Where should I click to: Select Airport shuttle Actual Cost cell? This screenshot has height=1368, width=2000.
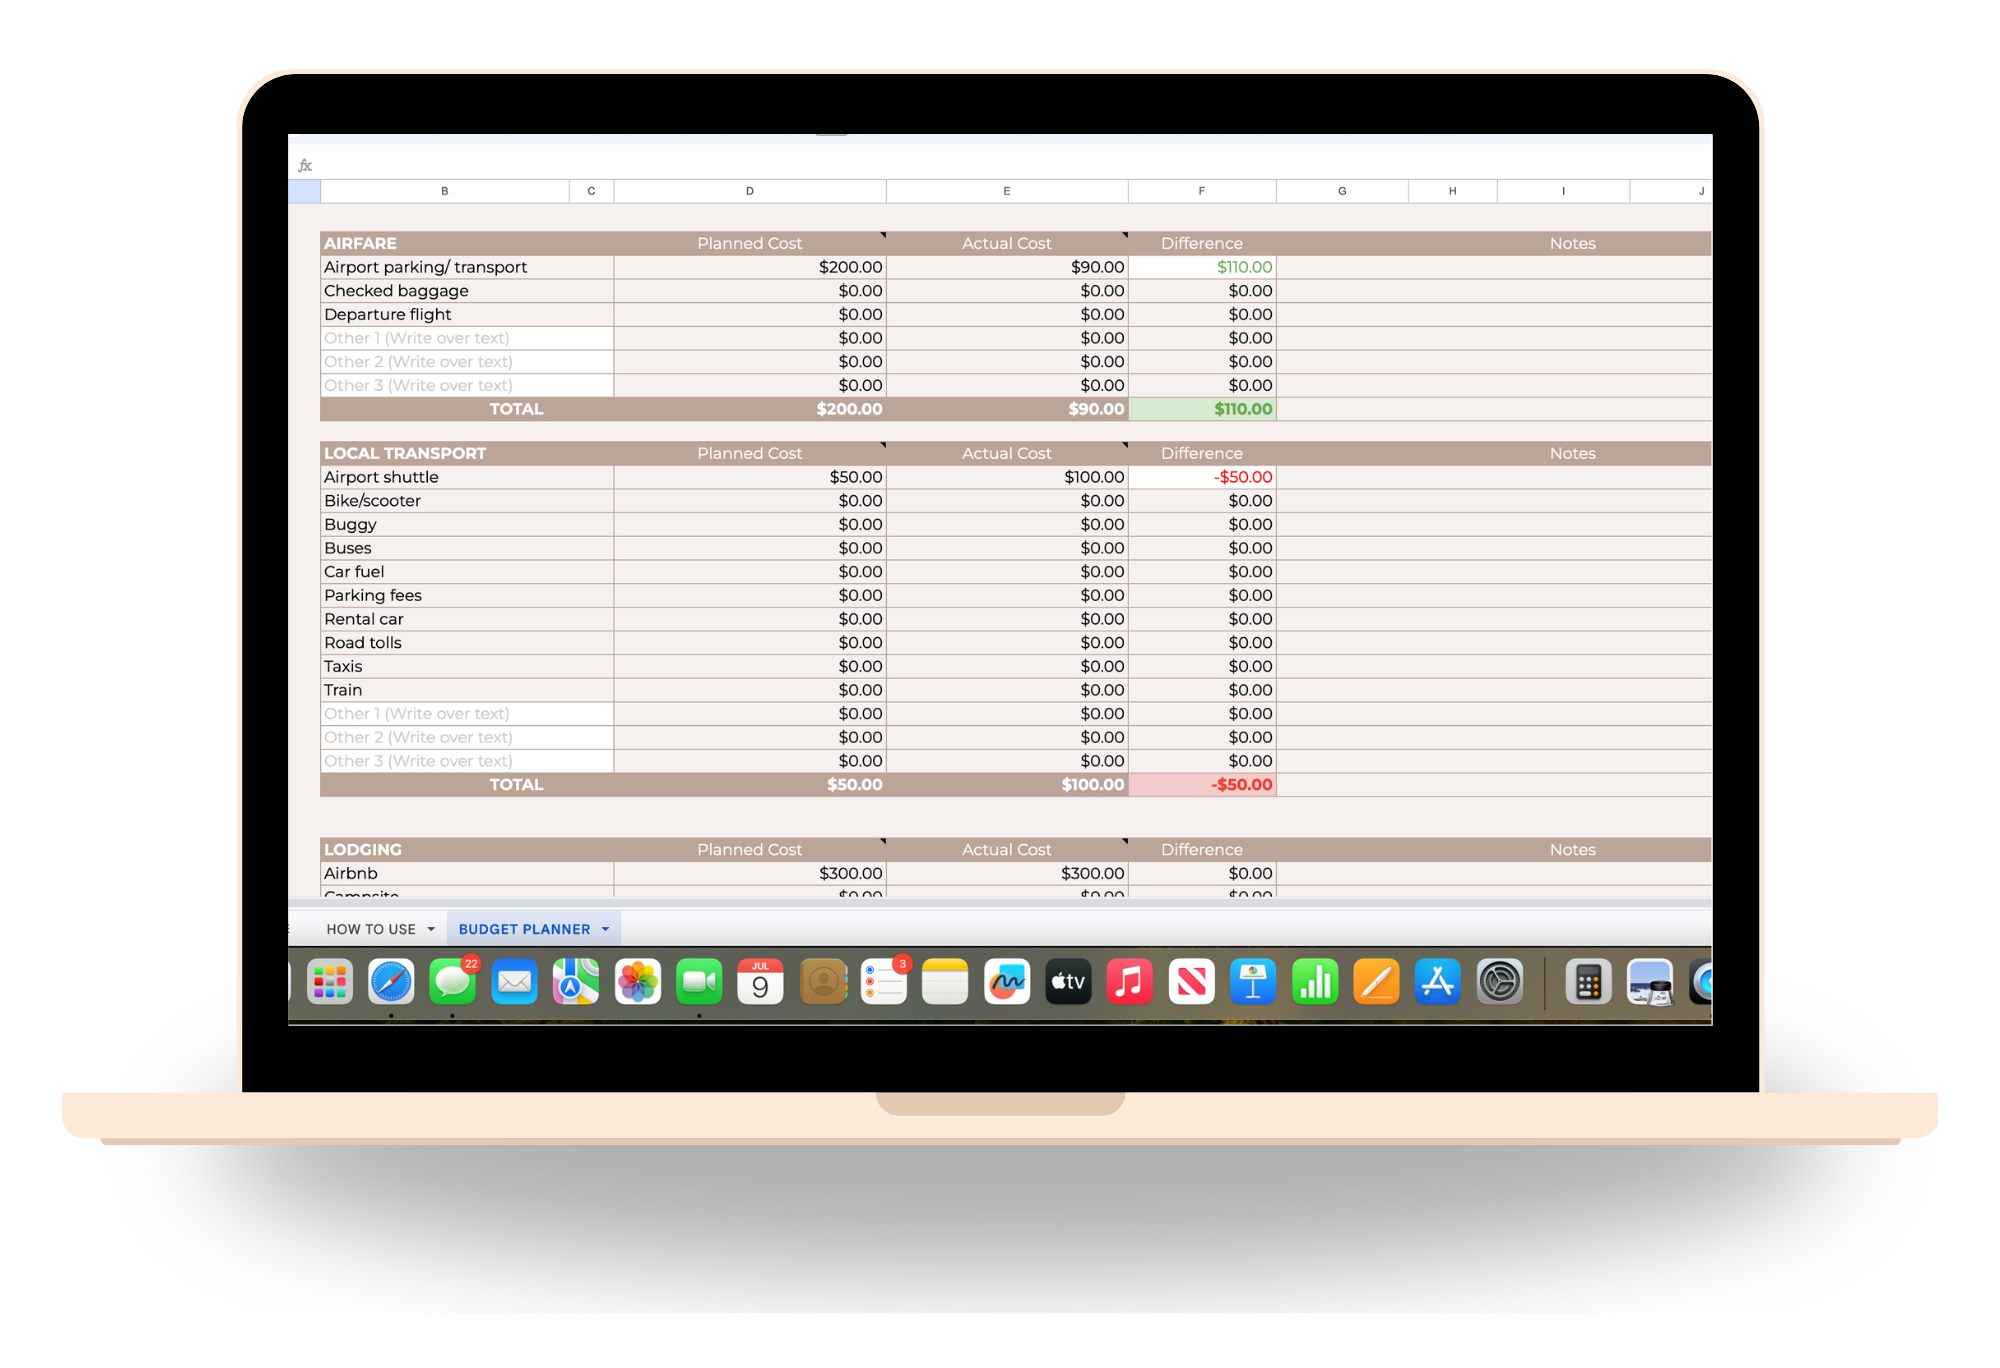point(1007,477)
